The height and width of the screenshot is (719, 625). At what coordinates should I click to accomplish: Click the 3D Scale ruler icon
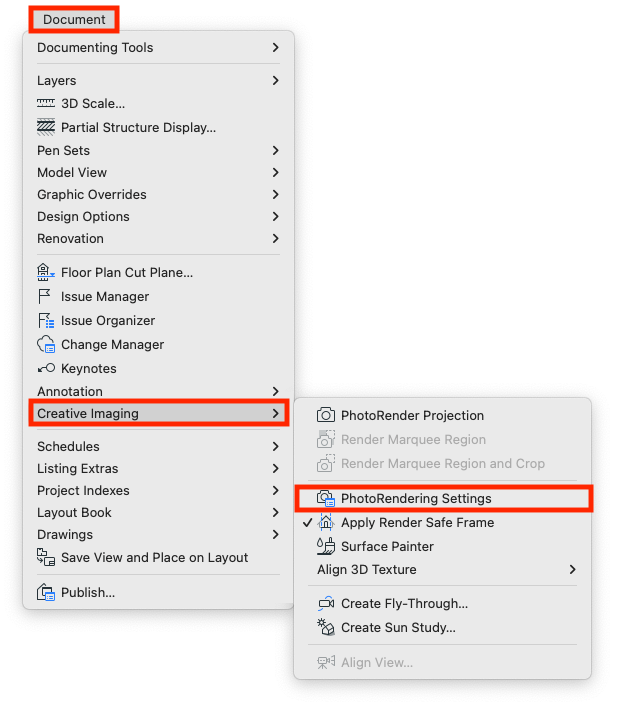(46, 103)
